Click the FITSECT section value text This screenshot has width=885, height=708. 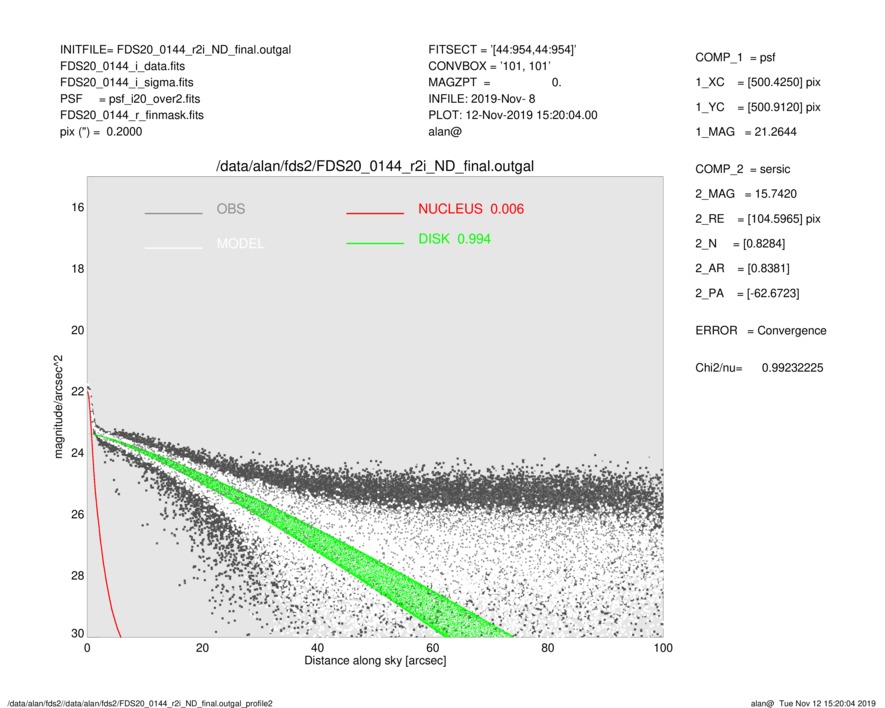pos(502,50)
